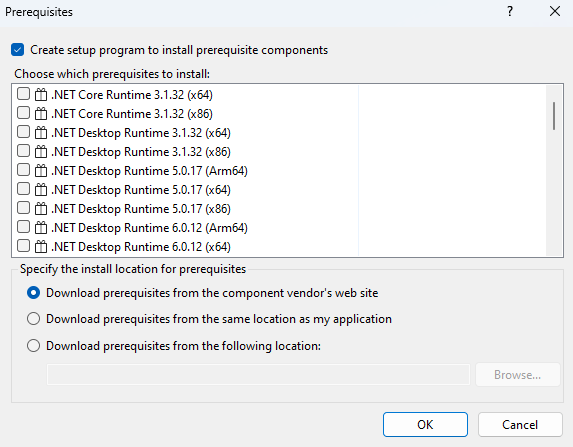This screenshot has height=447, width=573.
Task: Click package icon for .NET Desktop Runtime 6.0.12 (x64)
Action: tap(41, 247)
